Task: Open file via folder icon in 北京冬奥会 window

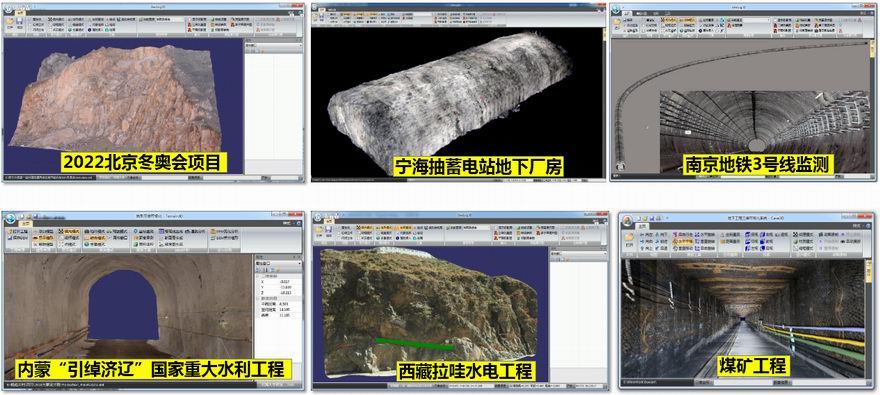Action: (x=10, y=20)
